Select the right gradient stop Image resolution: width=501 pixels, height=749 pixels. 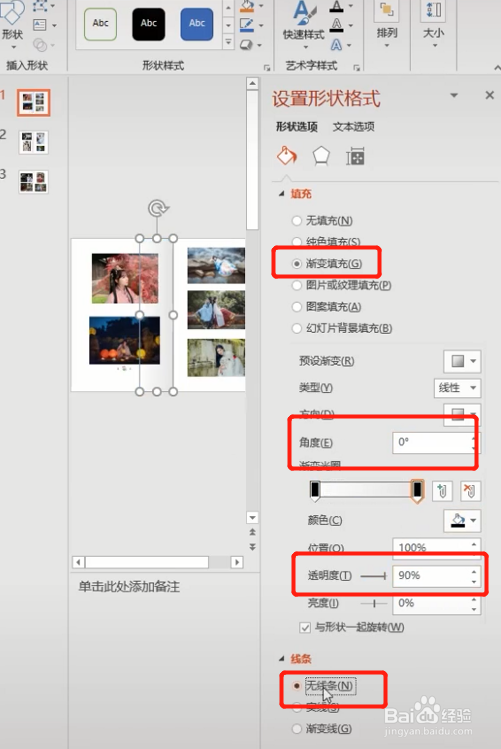tap(417, 491)
